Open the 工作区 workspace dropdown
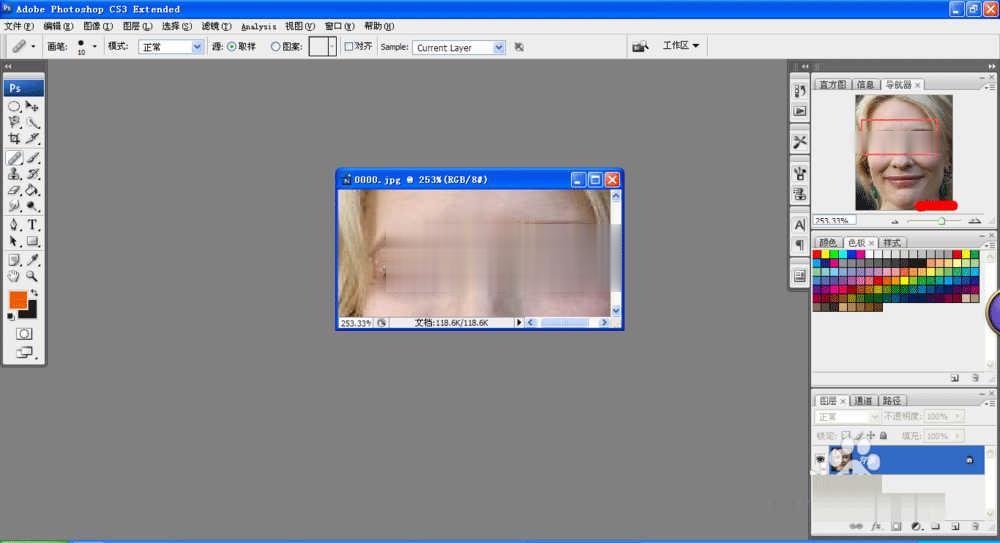Viewport: 1000px width, 543px height. pos(680,45)
